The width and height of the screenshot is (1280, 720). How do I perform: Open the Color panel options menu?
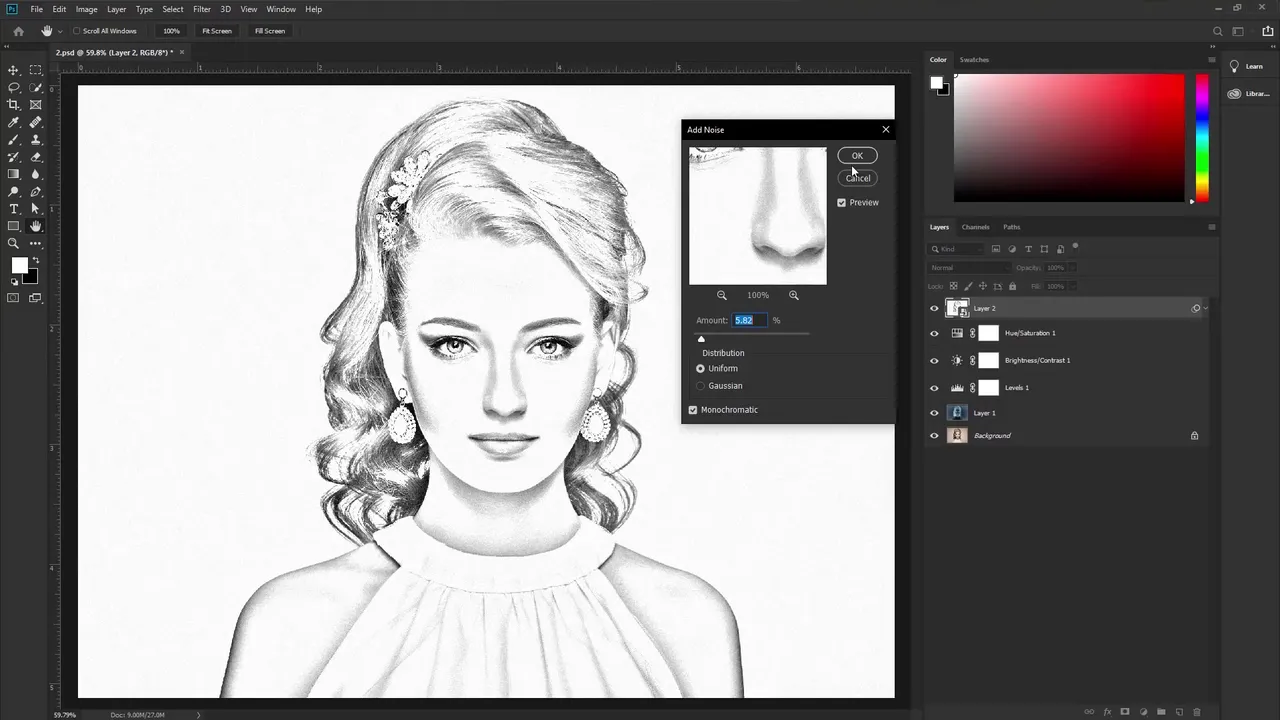click(x=1212, y=60)
